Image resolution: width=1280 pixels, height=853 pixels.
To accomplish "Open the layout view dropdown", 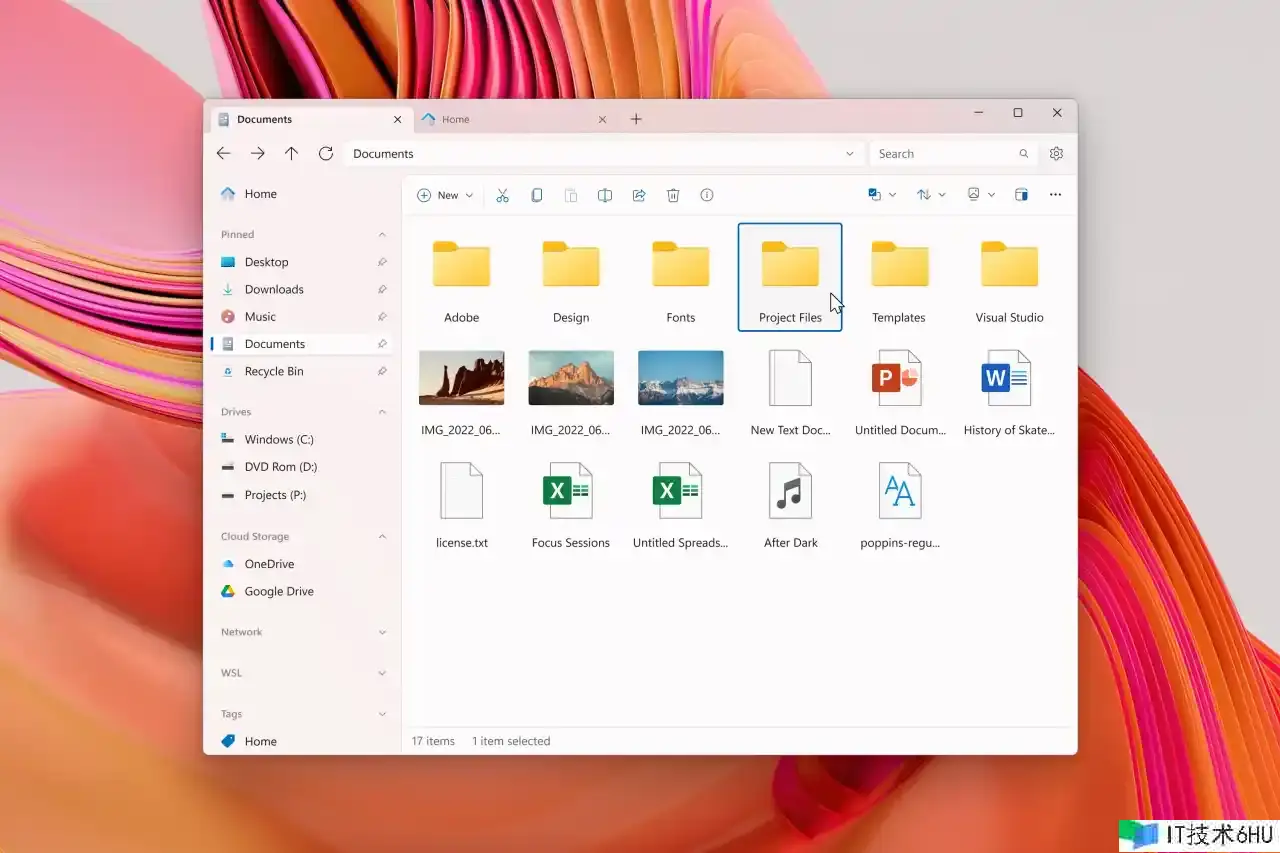I will (x=981, y=195).
